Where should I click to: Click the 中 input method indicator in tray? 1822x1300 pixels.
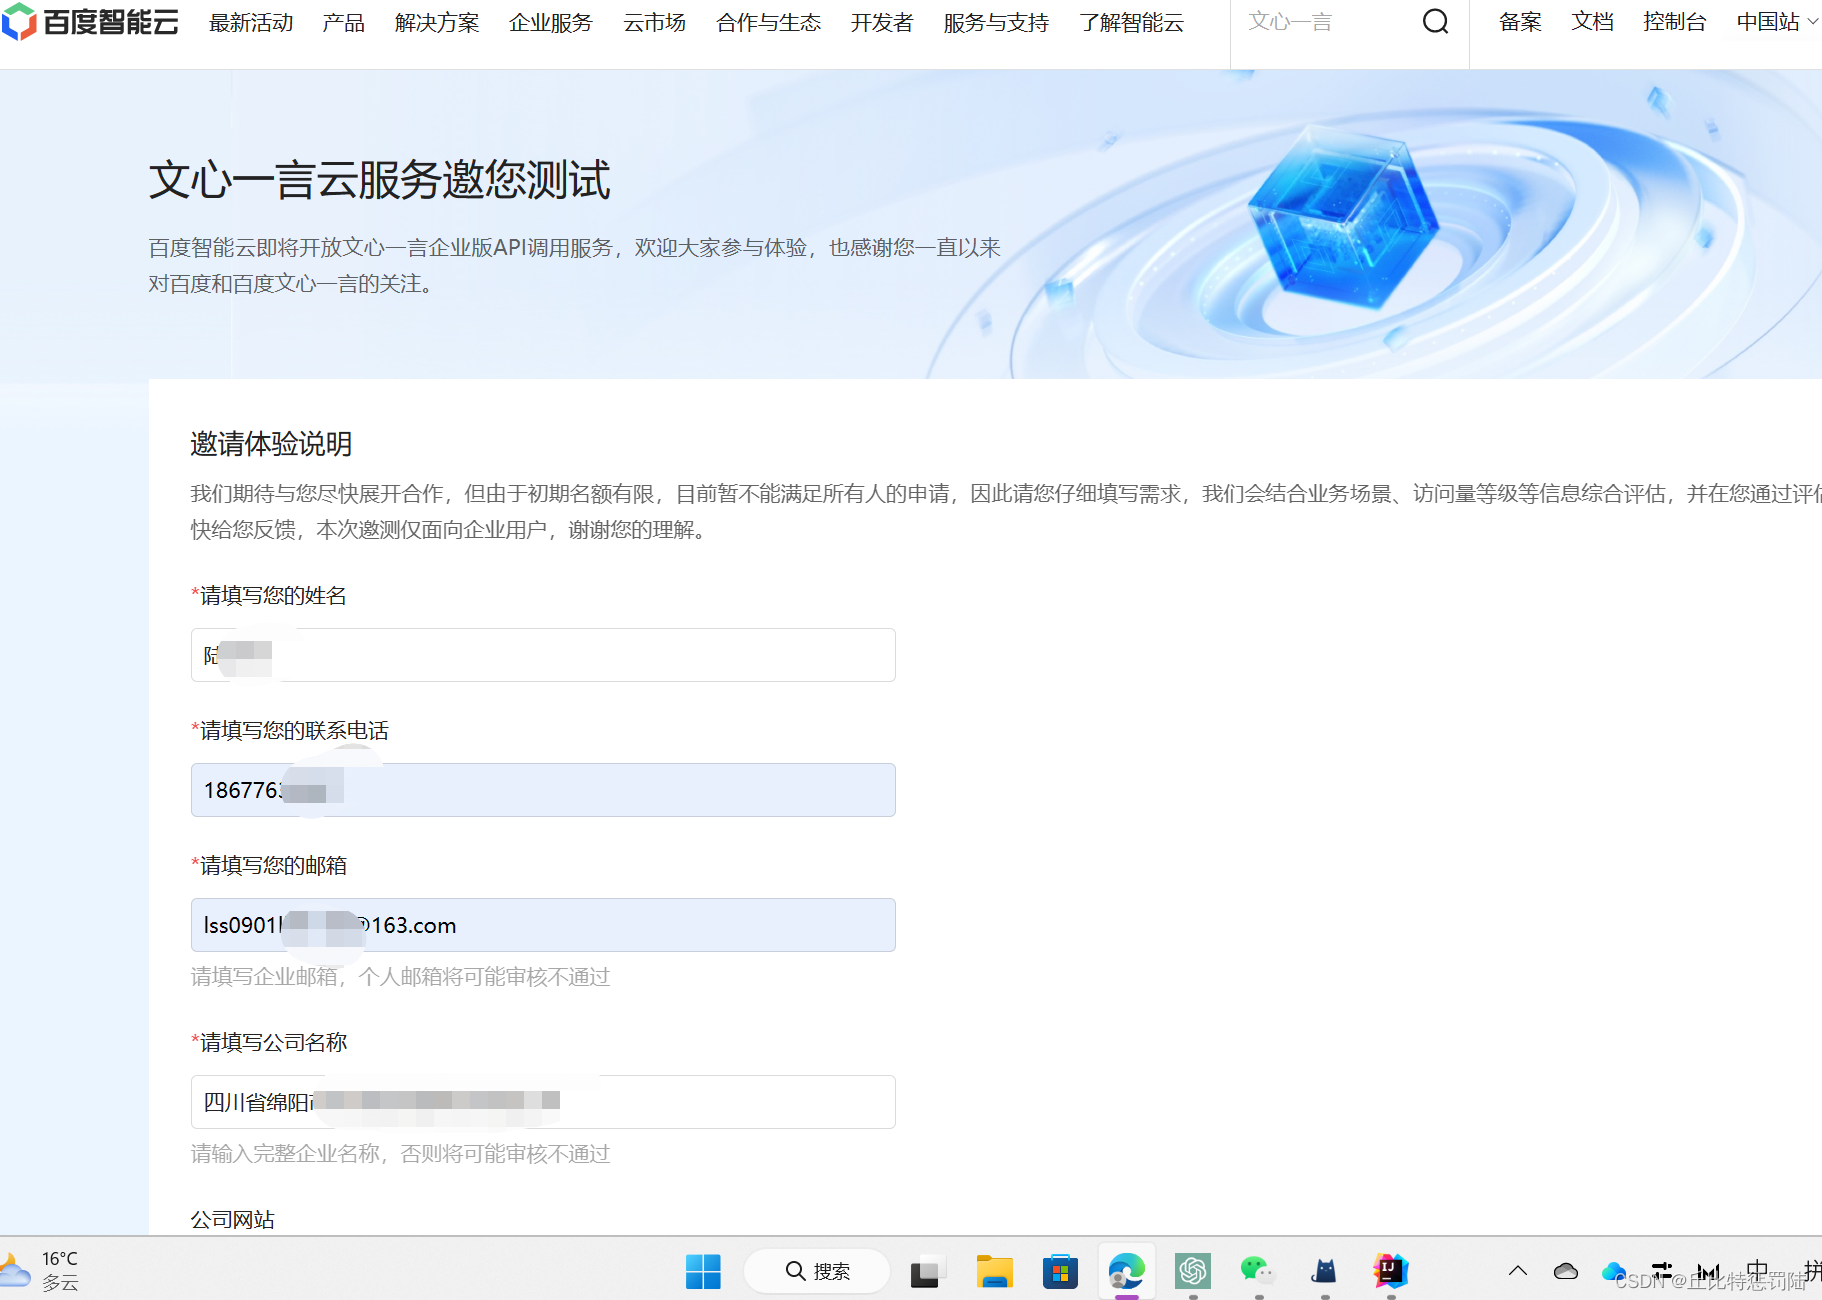click(1757, 1271)
